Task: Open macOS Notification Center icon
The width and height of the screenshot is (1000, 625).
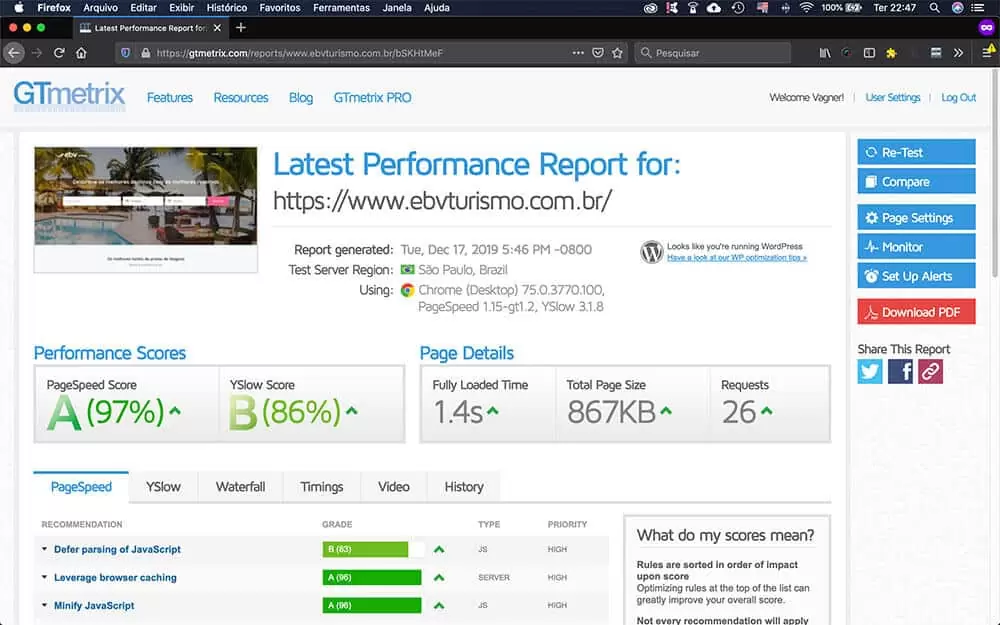Action: coord(977,8)
